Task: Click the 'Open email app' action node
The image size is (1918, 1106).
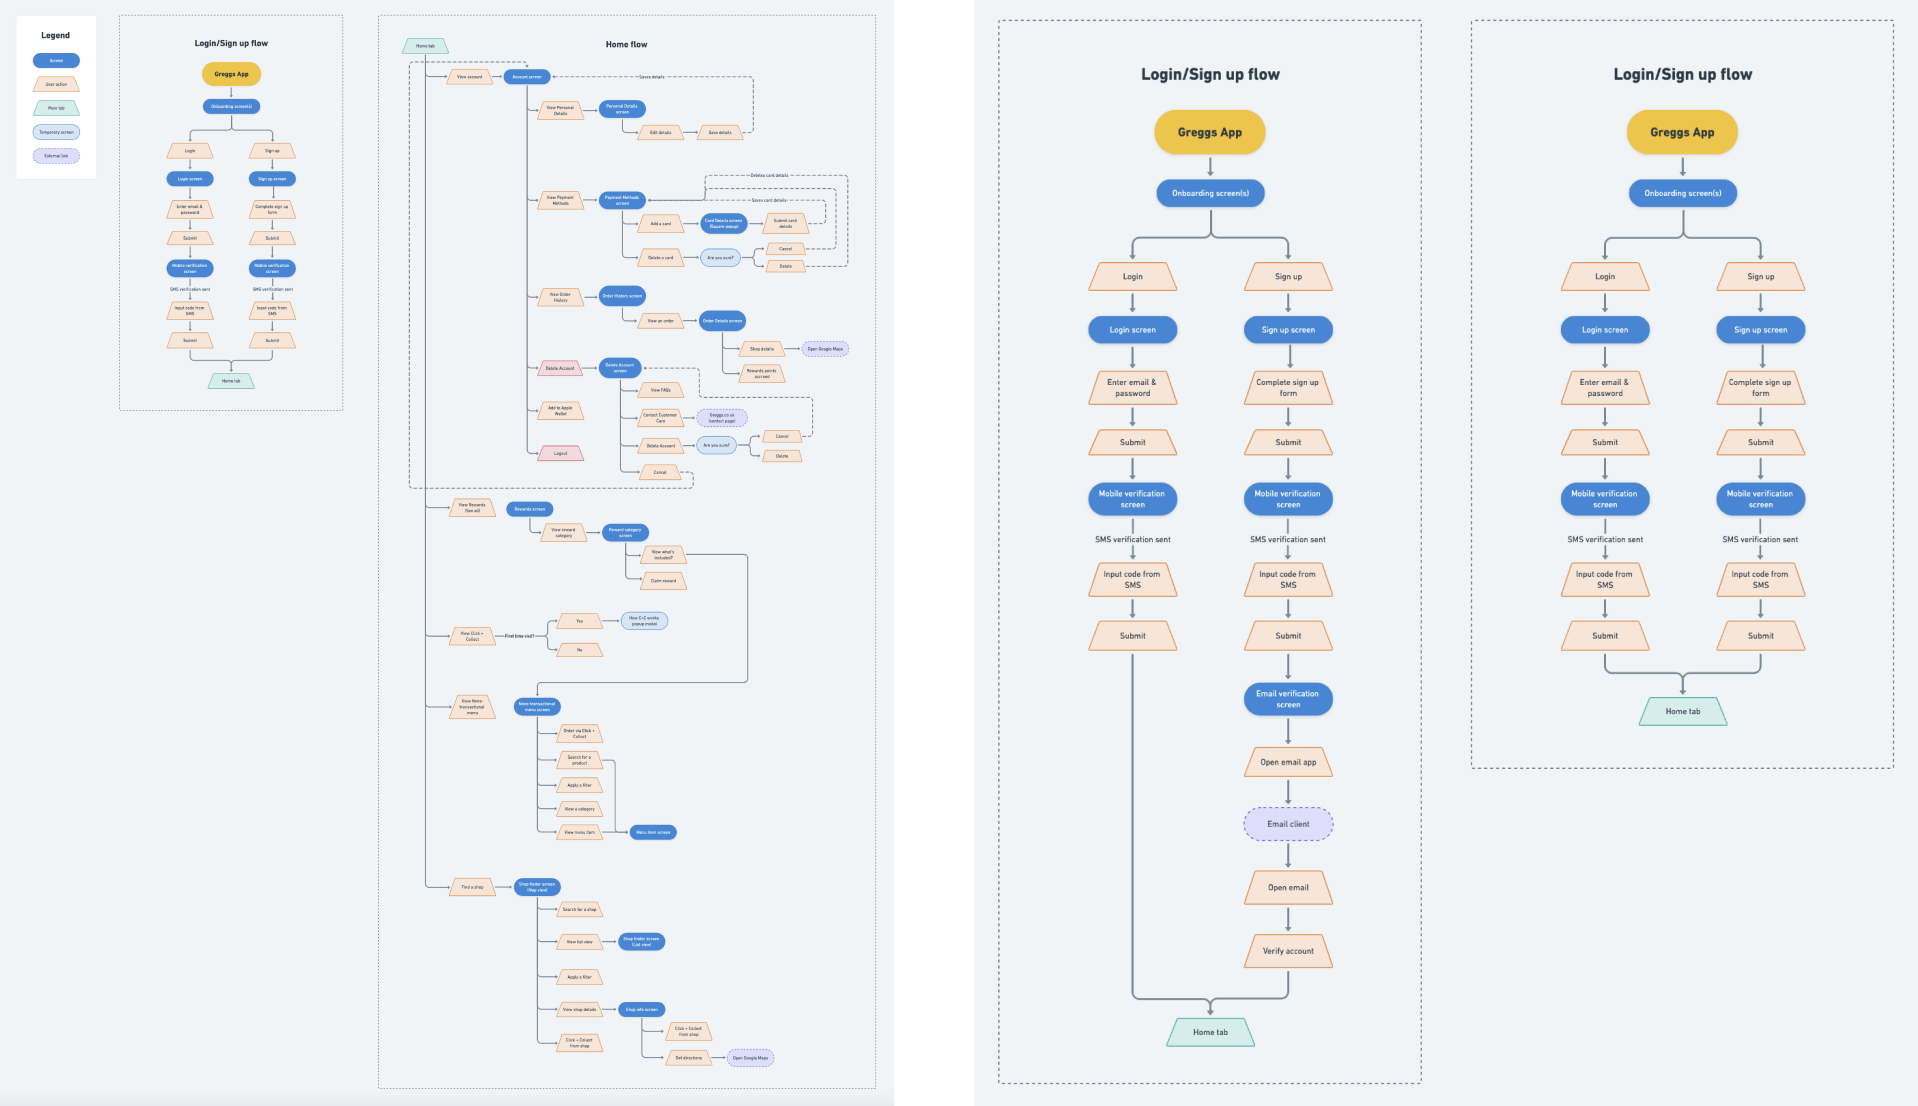Action: [x=1288, y=762]
